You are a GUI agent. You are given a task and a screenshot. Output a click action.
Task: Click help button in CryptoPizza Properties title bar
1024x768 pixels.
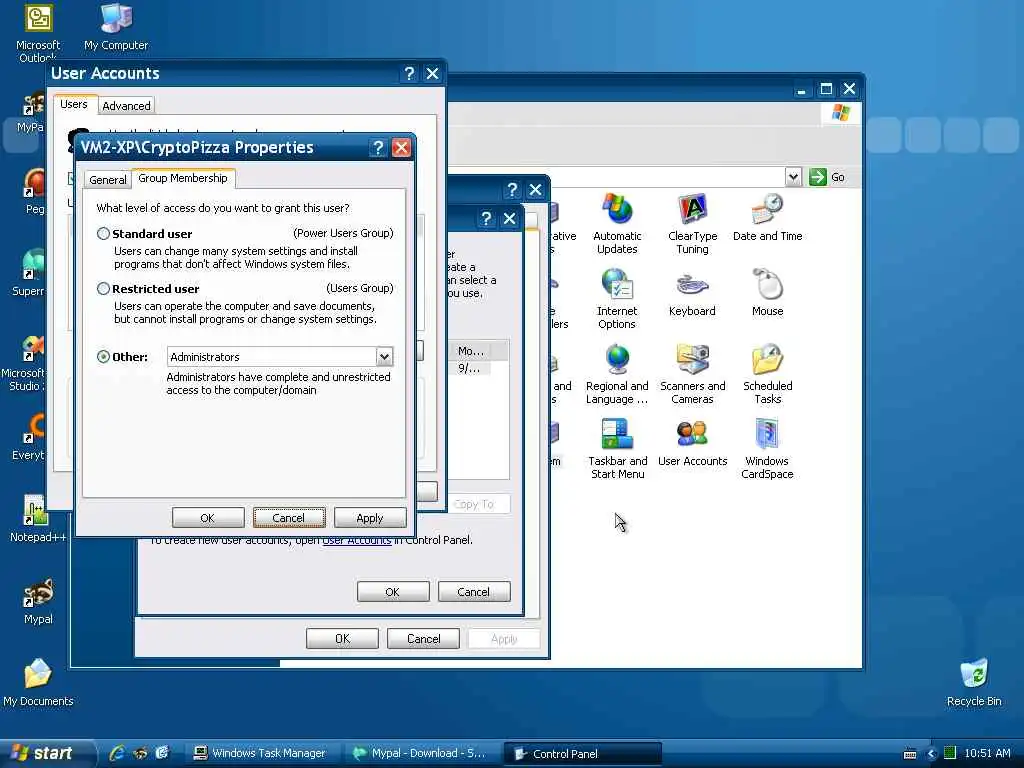(377, 148)
